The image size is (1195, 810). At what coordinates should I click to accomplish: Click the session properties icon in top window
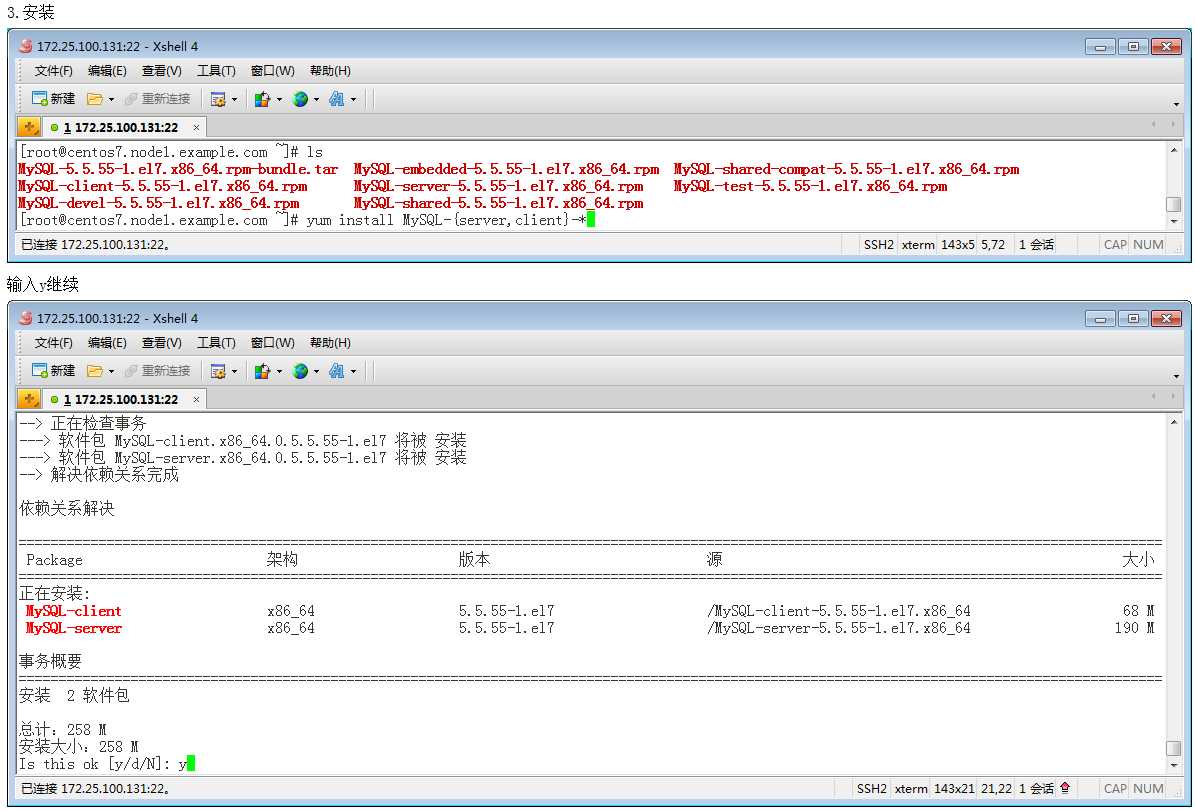click(218, 99)
